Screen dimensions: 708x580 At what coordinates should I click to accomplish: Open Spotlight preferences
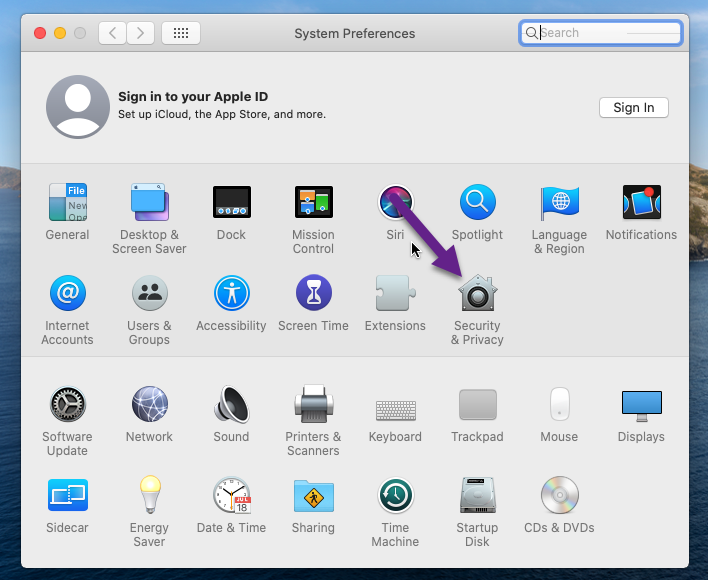click(477, 202)
